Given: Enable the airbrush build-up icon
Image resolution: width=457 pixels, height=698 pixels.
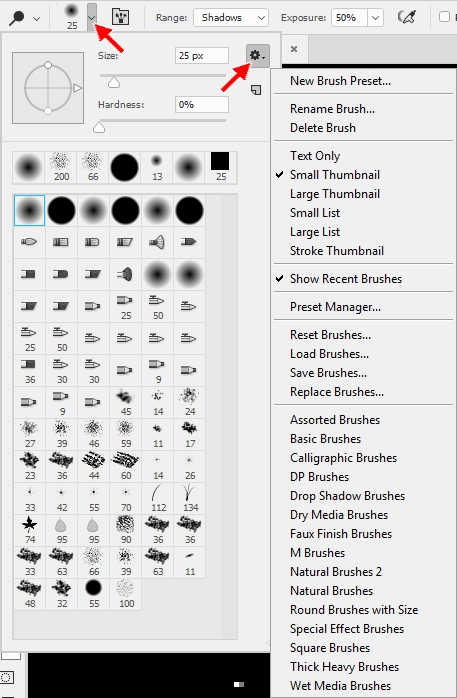Looking at the screenshot, I should point(406,17).
